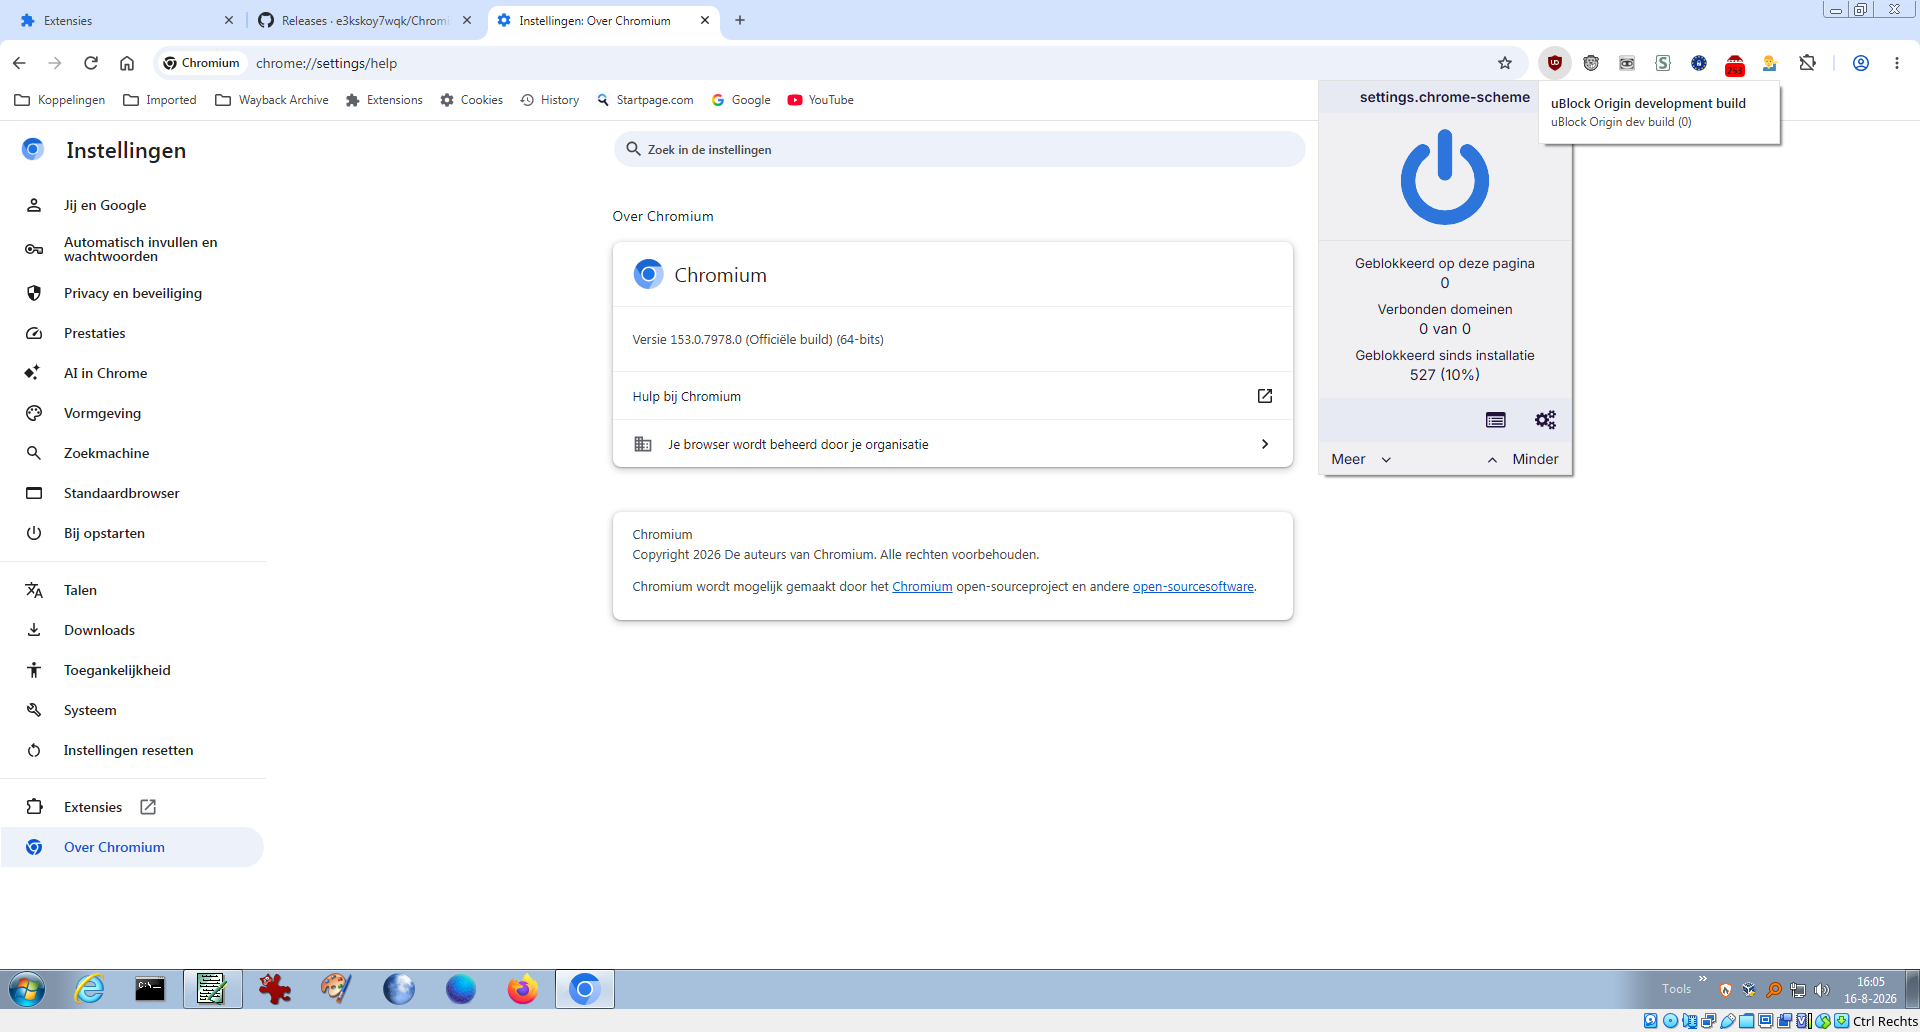Toggle the large uBlock power button
Image resolution: width=1920 pixels, height=1032 pixels.
1445,177
